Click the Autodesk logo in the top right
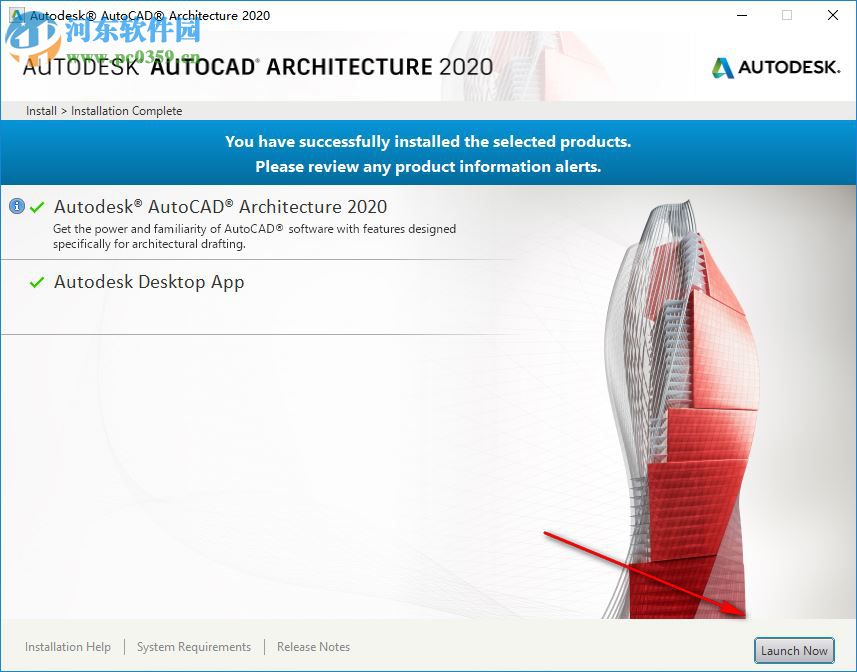Image resolution: width=857 pixels, height=672 pixels. (x=776, y=69)
